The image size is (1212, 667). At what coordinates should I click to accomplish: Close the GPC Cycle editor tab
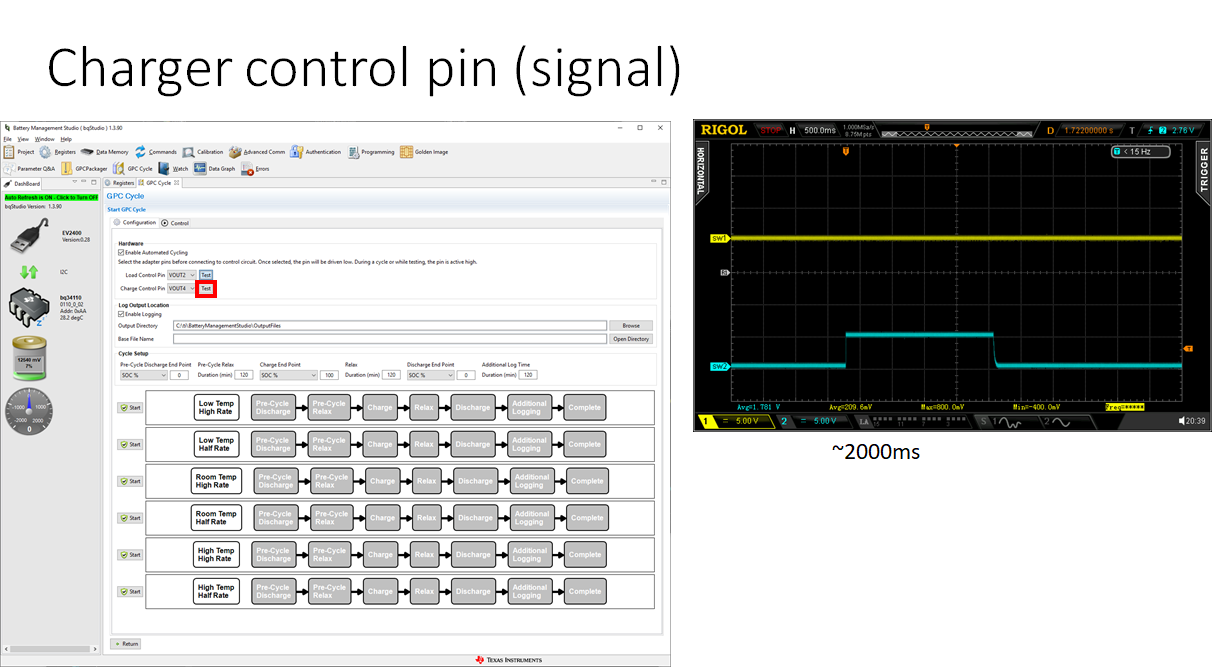pos(176,183)
